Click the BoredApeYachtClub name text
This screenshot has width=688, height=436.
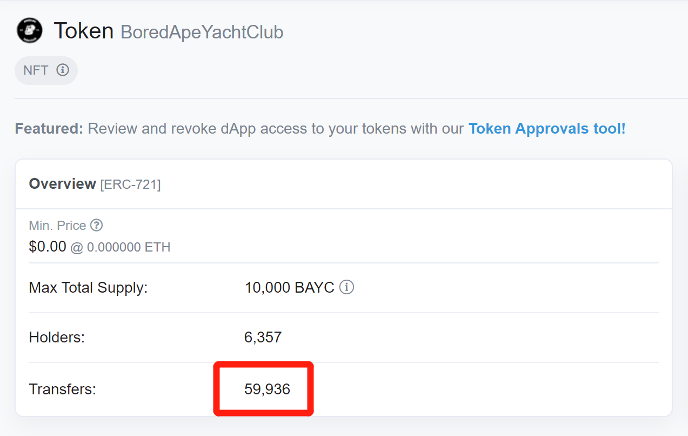click(202, 33)
